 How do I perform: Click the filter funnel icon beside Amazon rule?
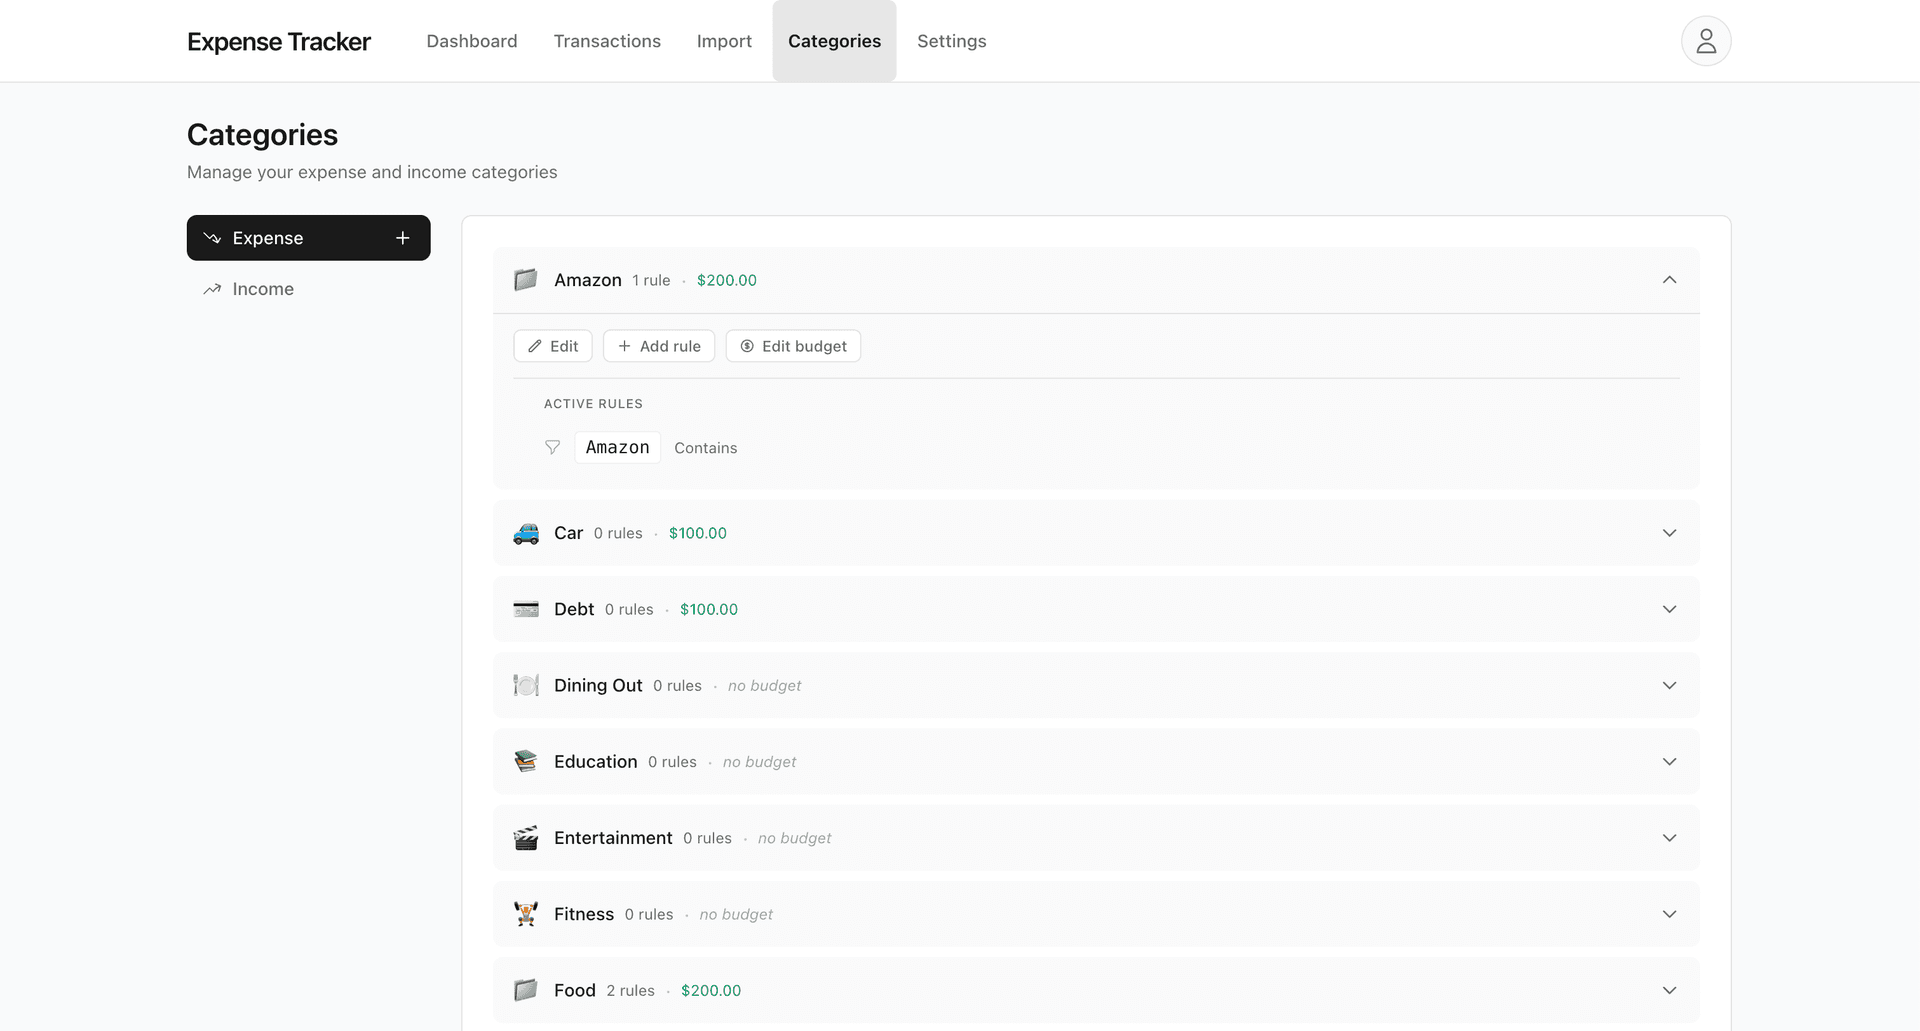pos(552,447)
